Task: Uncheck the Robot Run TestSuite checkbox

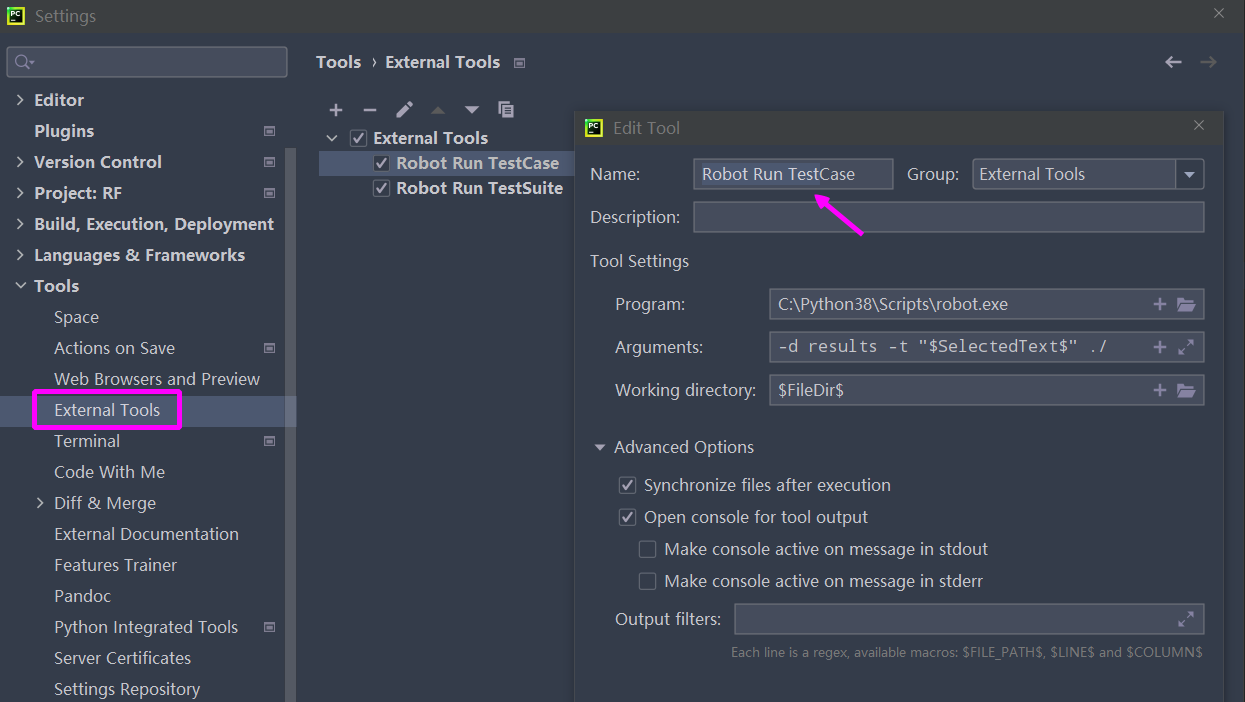Action: point(381,187)
